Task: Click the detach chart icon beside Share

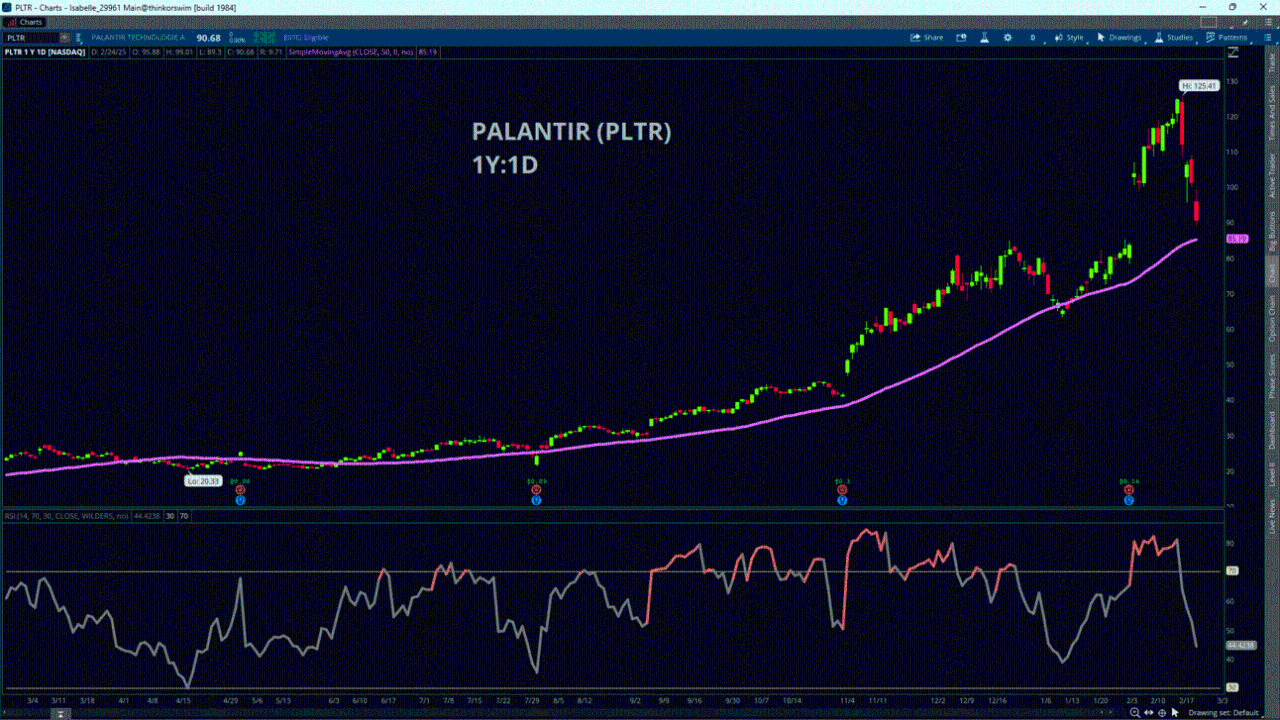Action: [x=961, y=37]
